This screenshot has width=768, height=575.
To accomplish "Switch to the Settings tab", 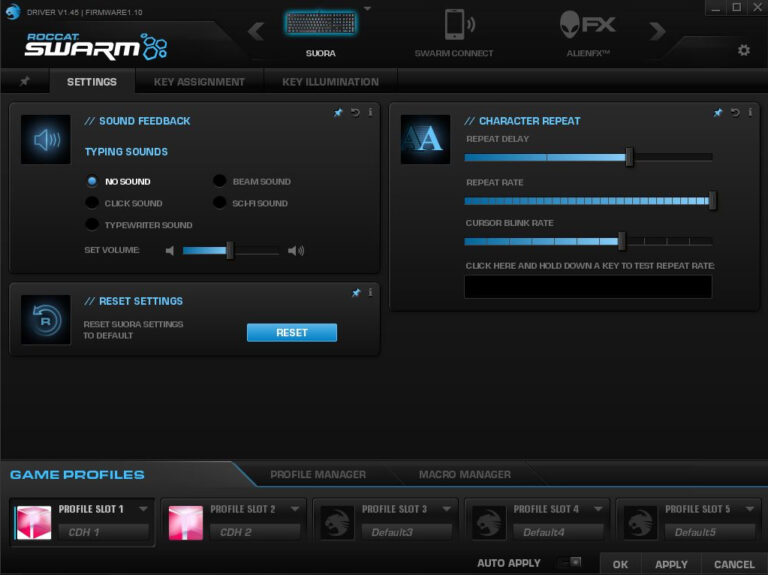I will point(92,81).
